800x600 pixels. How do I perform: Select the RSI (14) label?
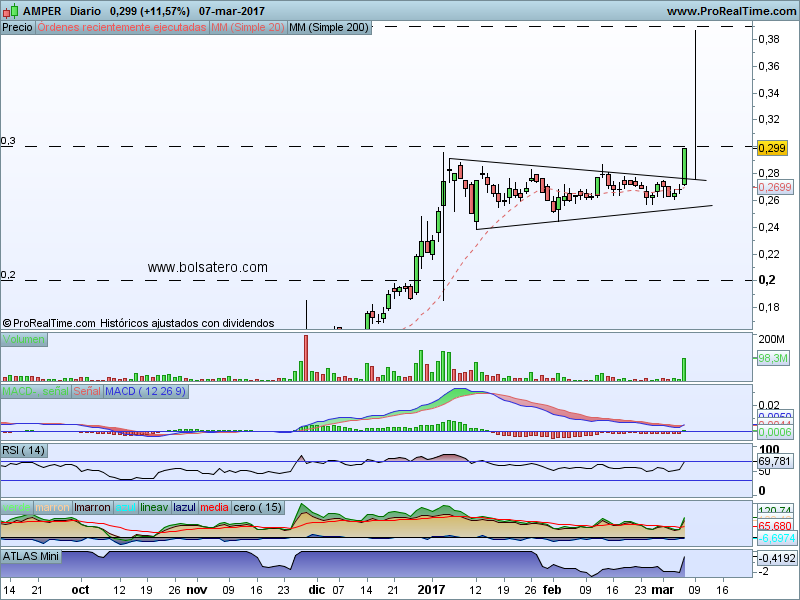point(24,449)
